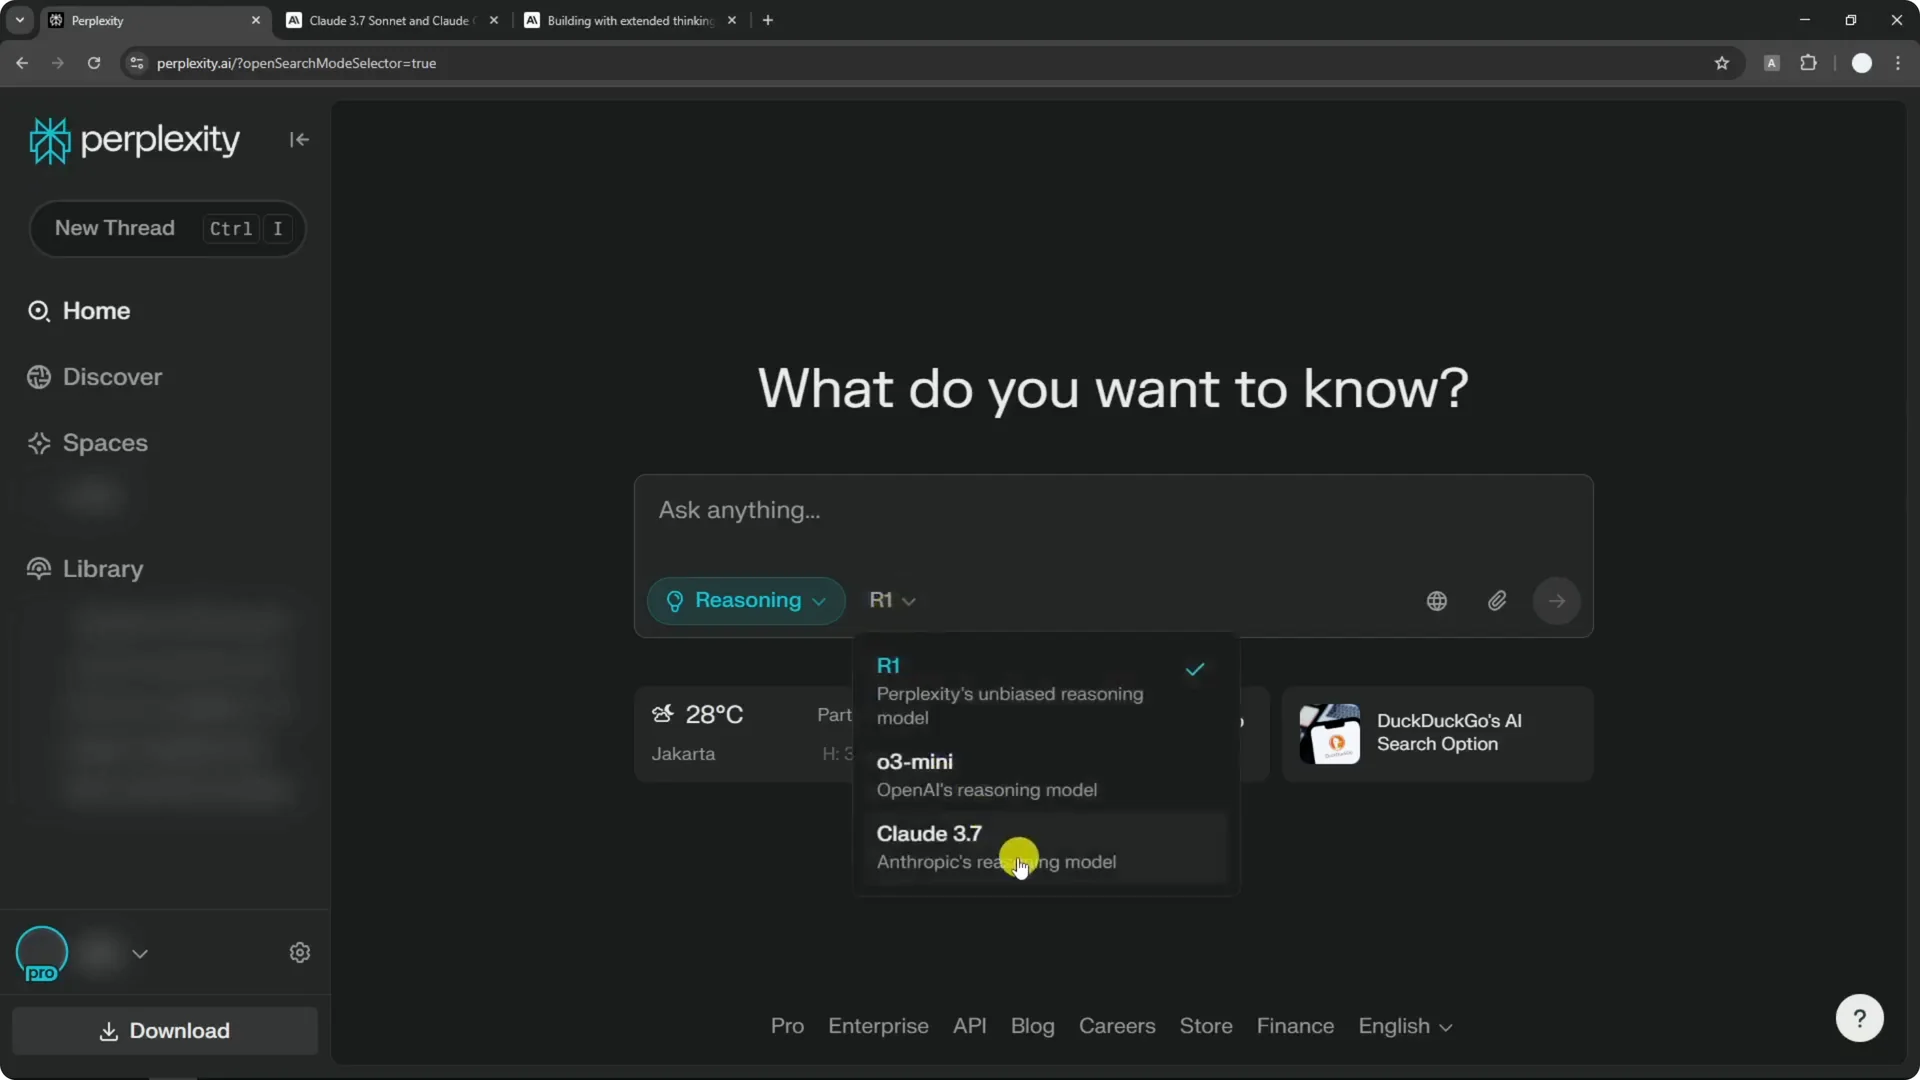Expand the account menu chevron
The height and width of the screenshot is (1080, 1920).
point(140,953)
